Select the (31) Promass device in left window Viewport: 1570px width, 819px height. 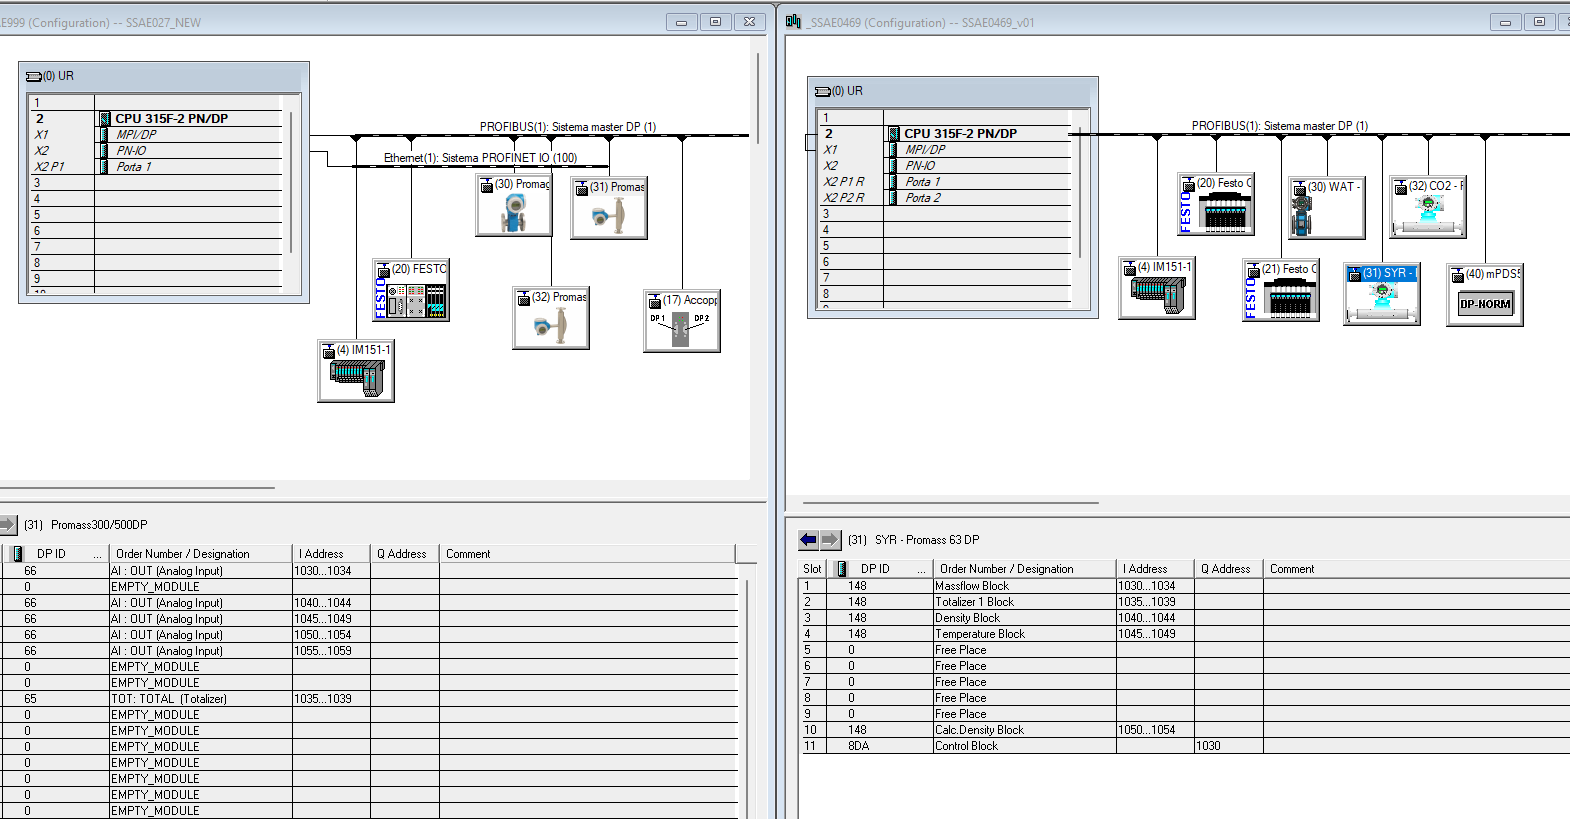609,207
